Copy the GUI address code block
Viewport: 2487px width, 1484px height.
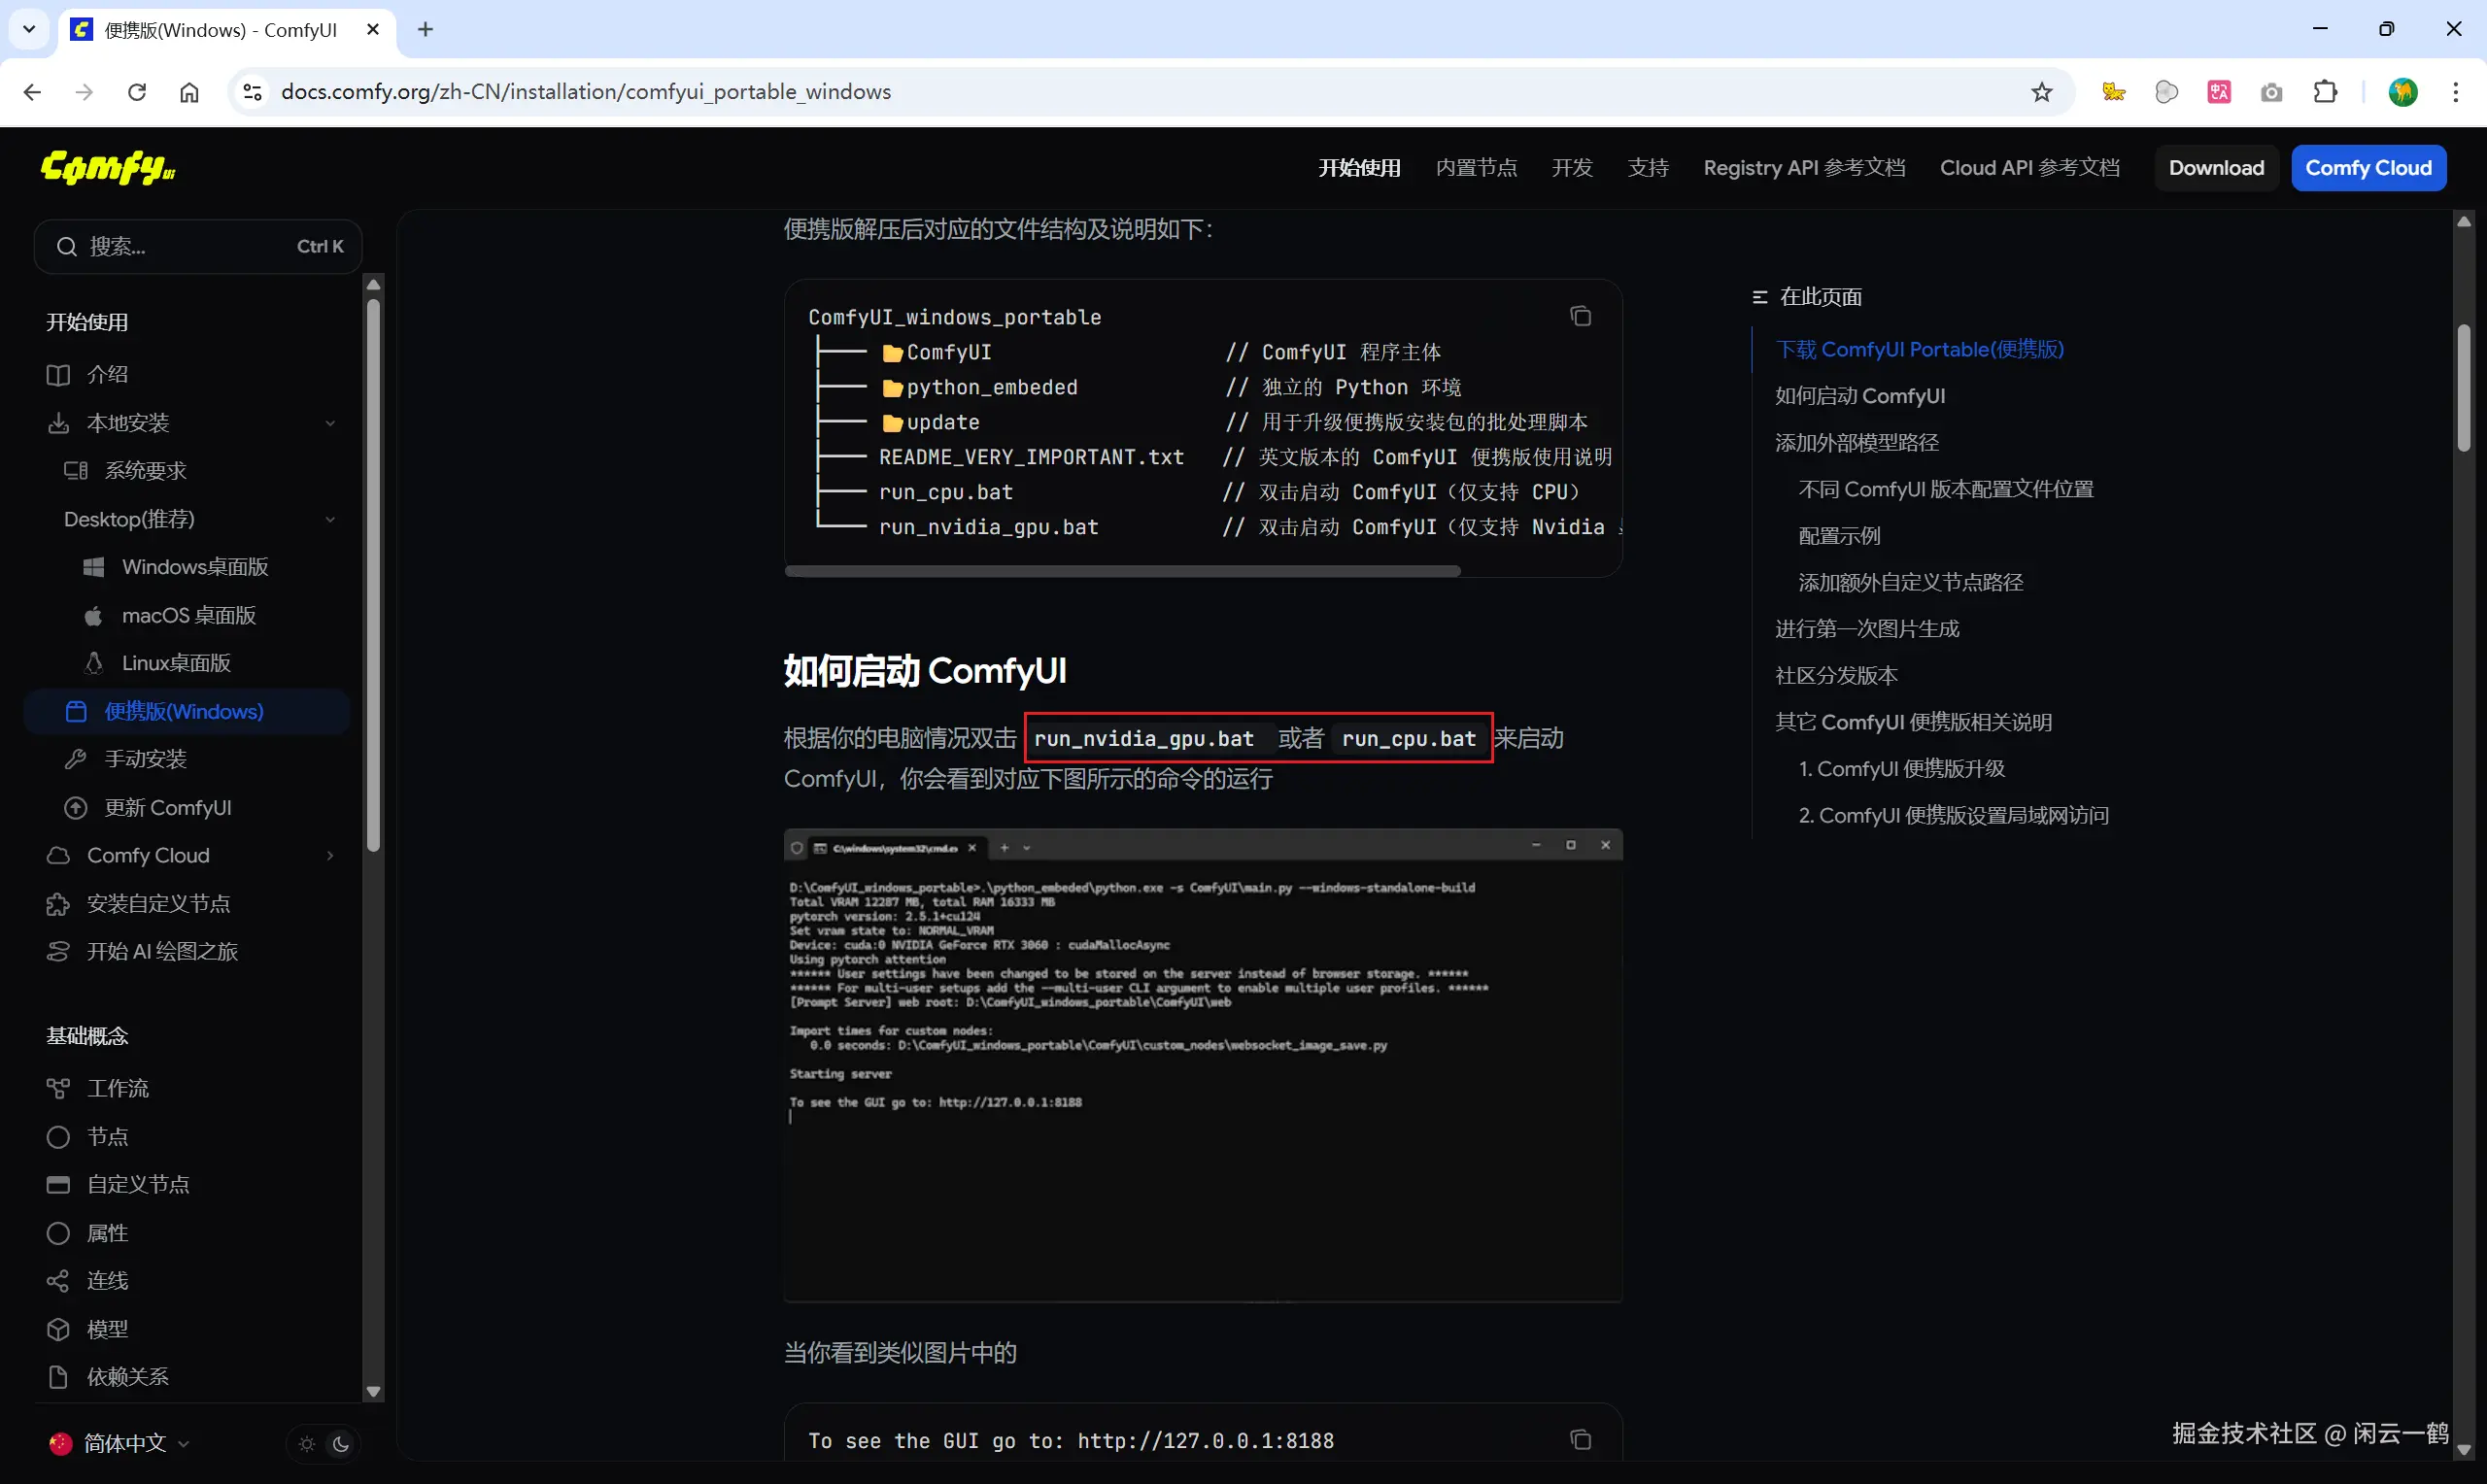pos(1580,1439)
